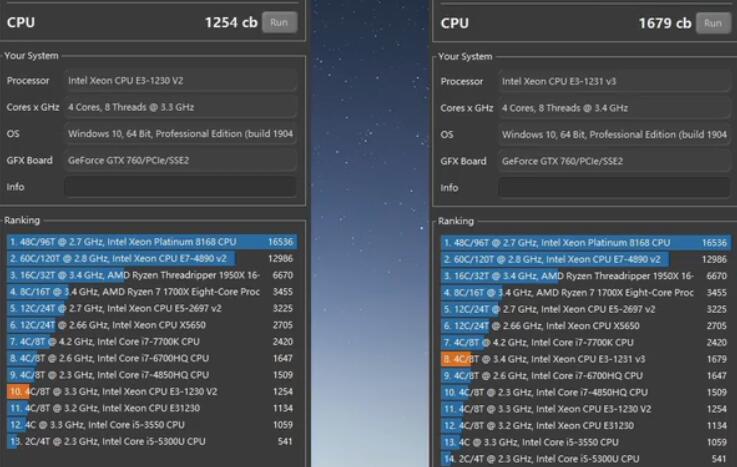Select Core i7-7700K row in right ranking
737x467 pixels.
click(586, 342)
